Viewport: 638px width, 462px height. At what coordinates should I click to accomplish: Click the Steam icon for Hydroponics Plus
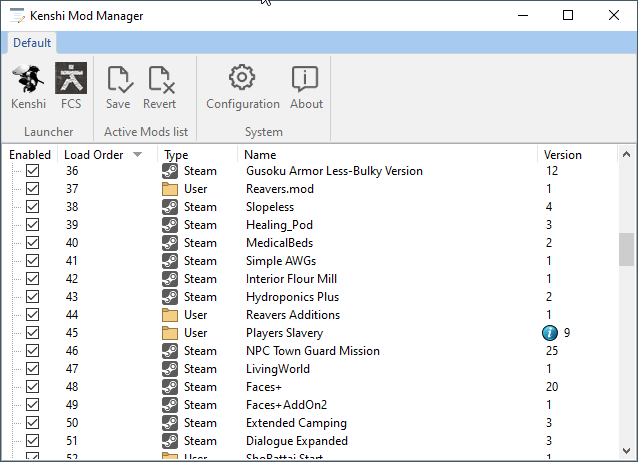pos(170,297)
